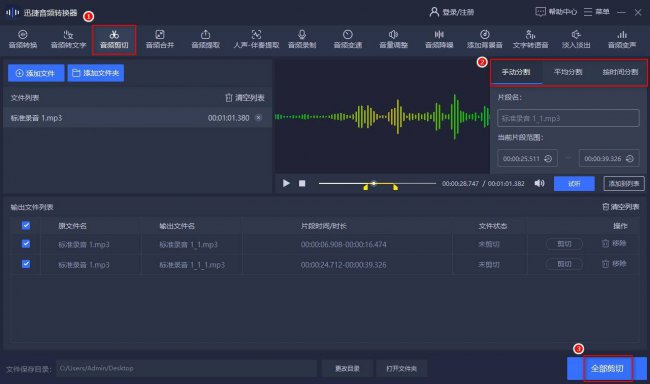Click the reset icon in the start time field
This screenshot has width=650, height=384.
548,158
